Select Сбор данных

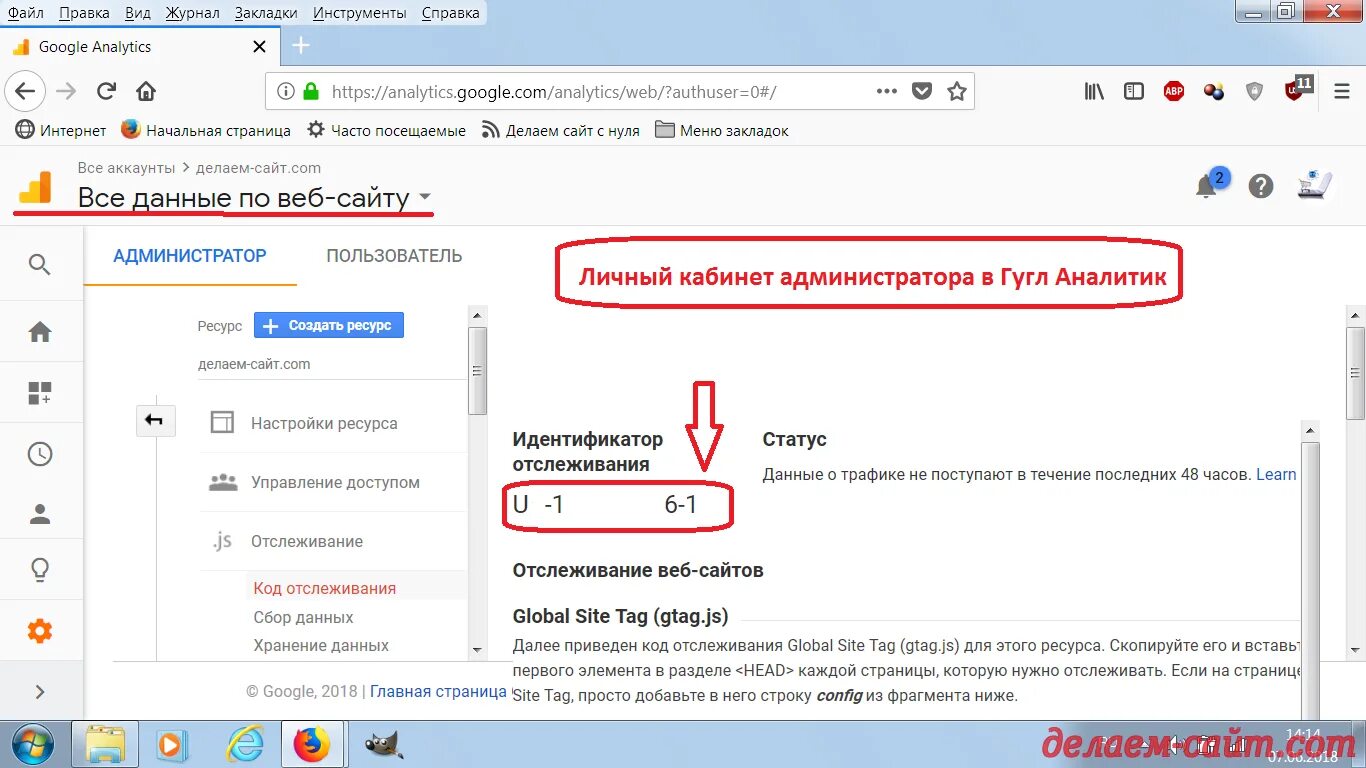point(303,617)
